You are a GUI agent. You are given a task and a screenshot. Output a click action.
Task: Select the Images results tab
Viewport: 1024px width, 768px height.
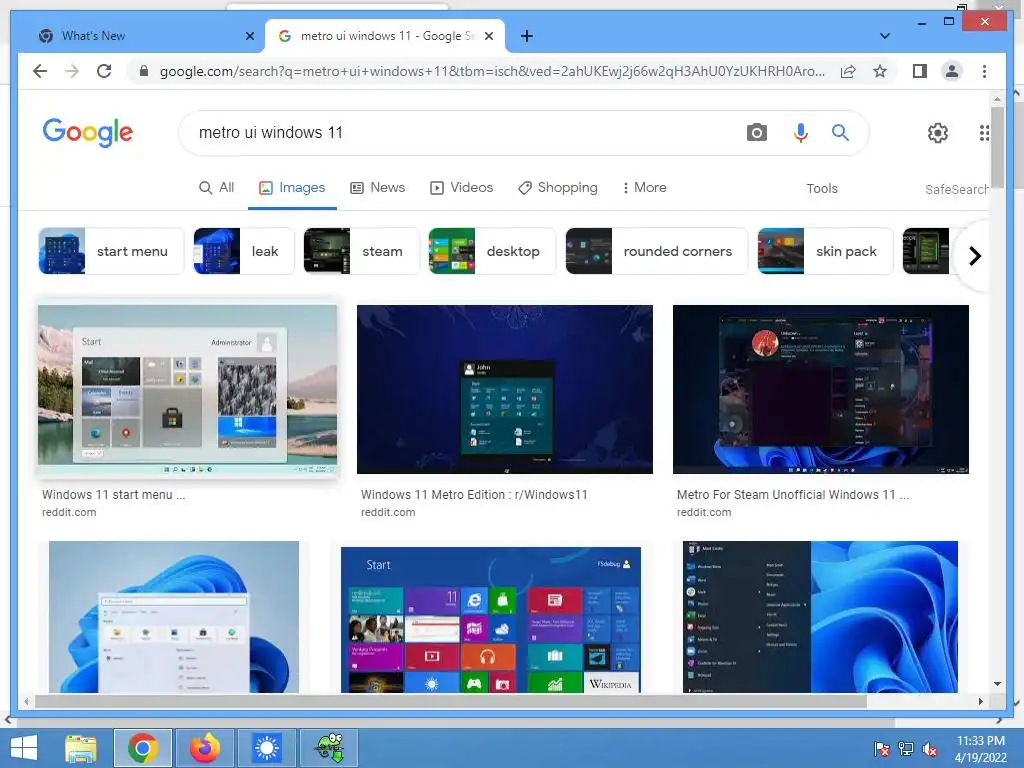click(292, 188)
